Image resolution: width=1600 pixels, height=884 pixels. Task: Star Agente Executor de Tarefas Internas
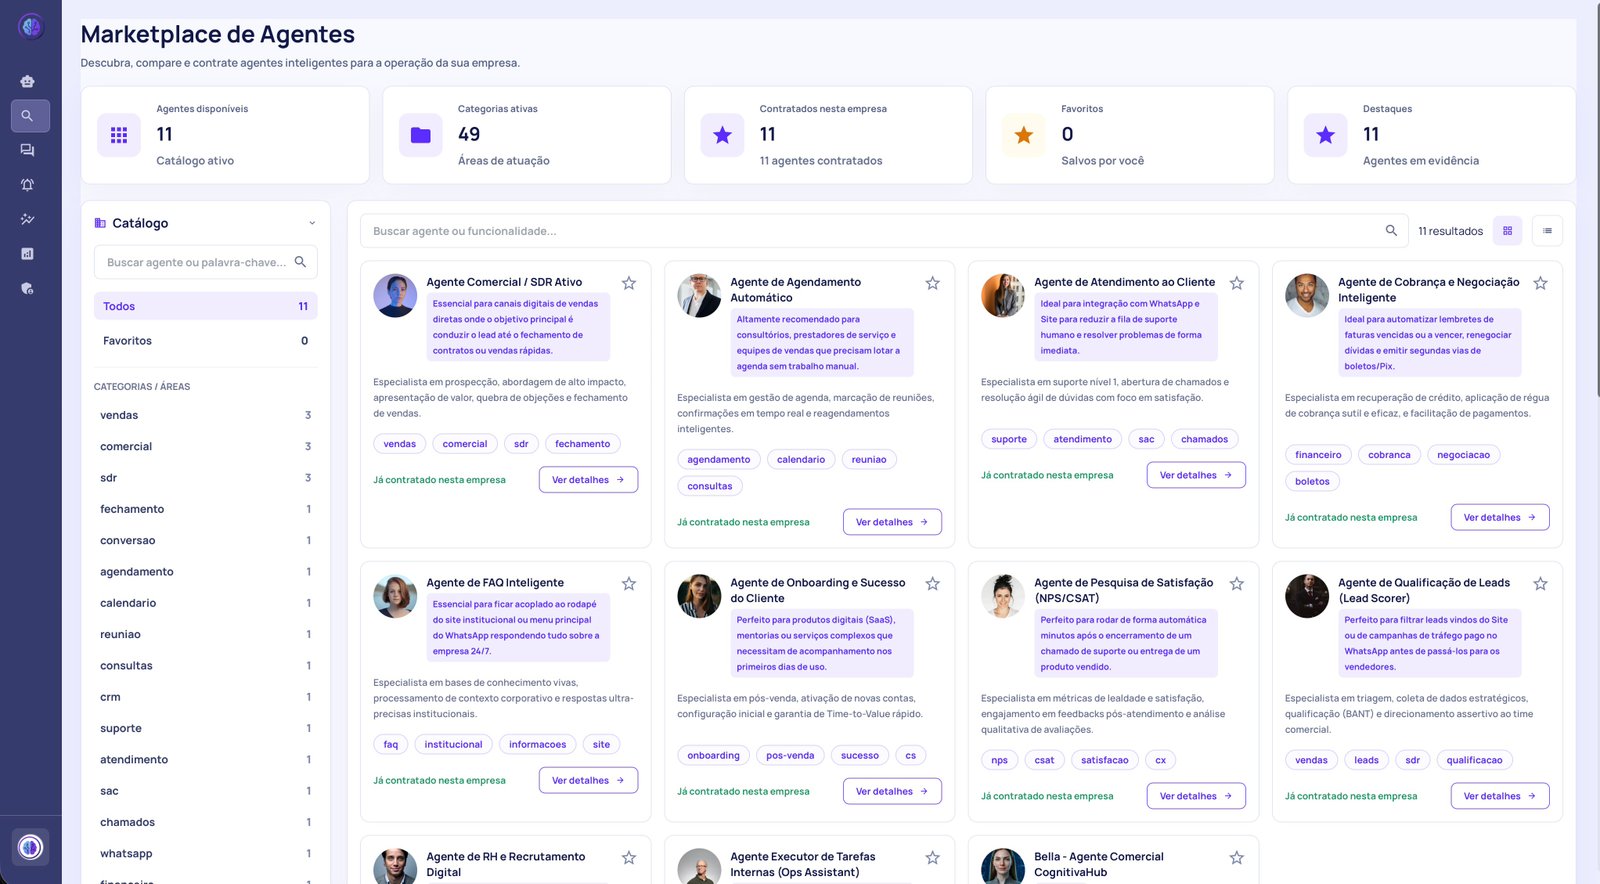[x=932, y=858]
